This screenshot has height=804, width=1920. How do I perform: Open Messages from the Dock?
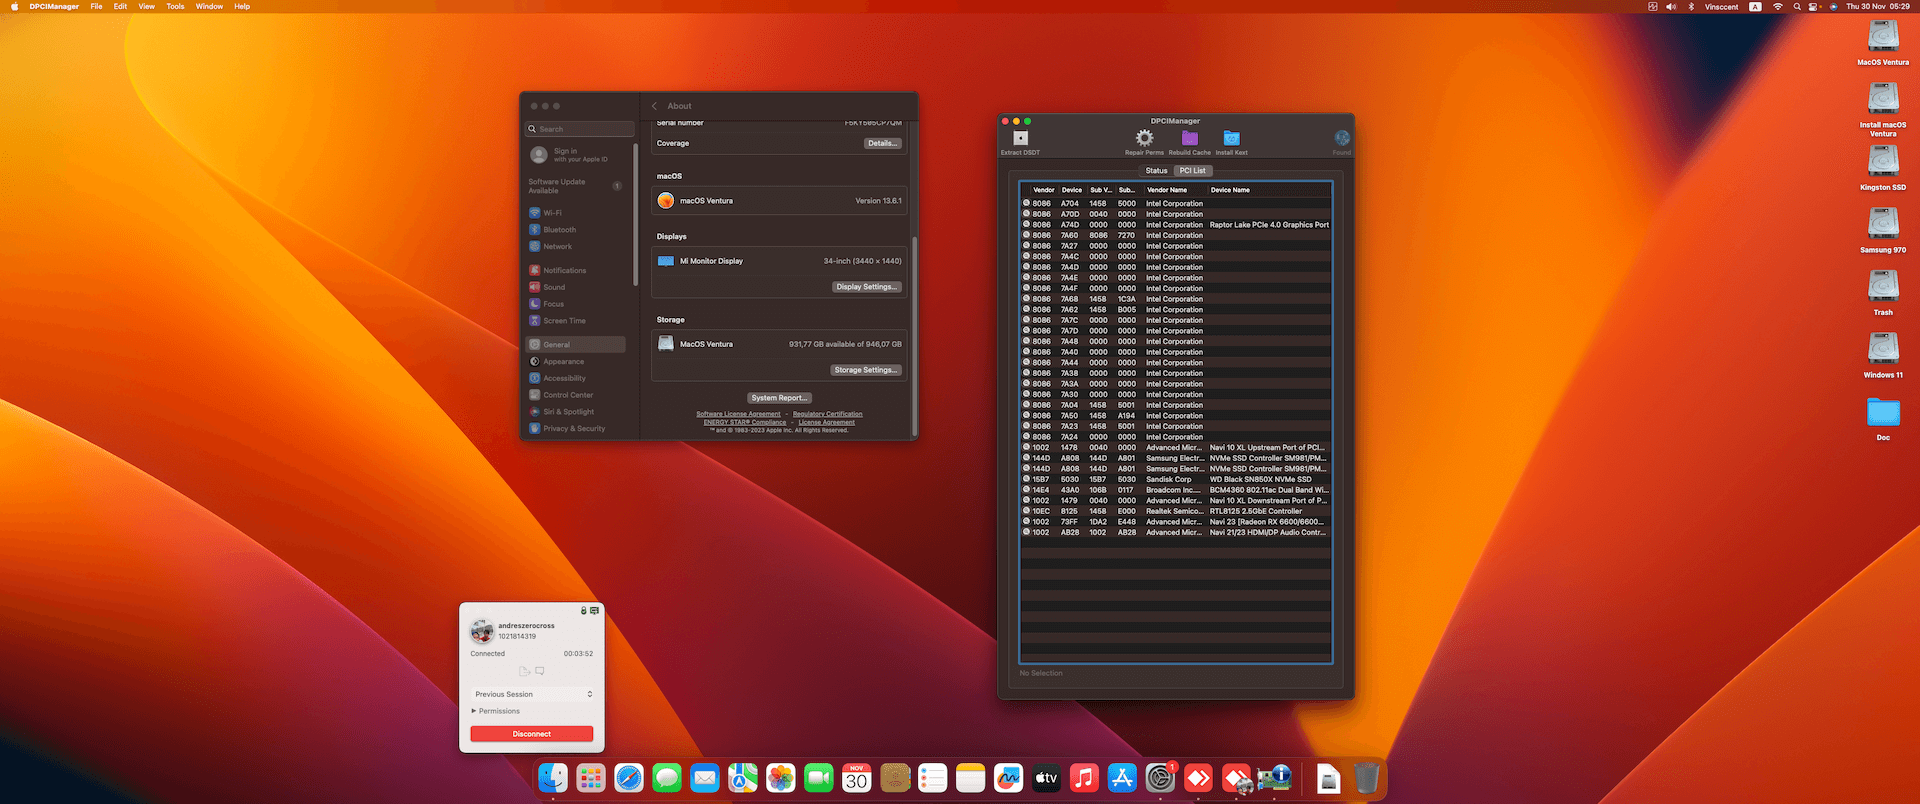pyautogui.click(x=667, y=778)
